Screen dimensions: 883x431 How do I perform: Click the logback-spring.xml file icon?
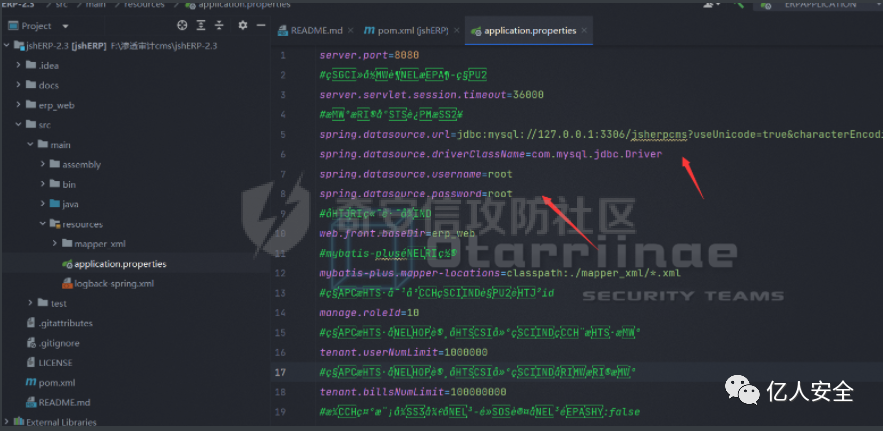pos(67,283)
